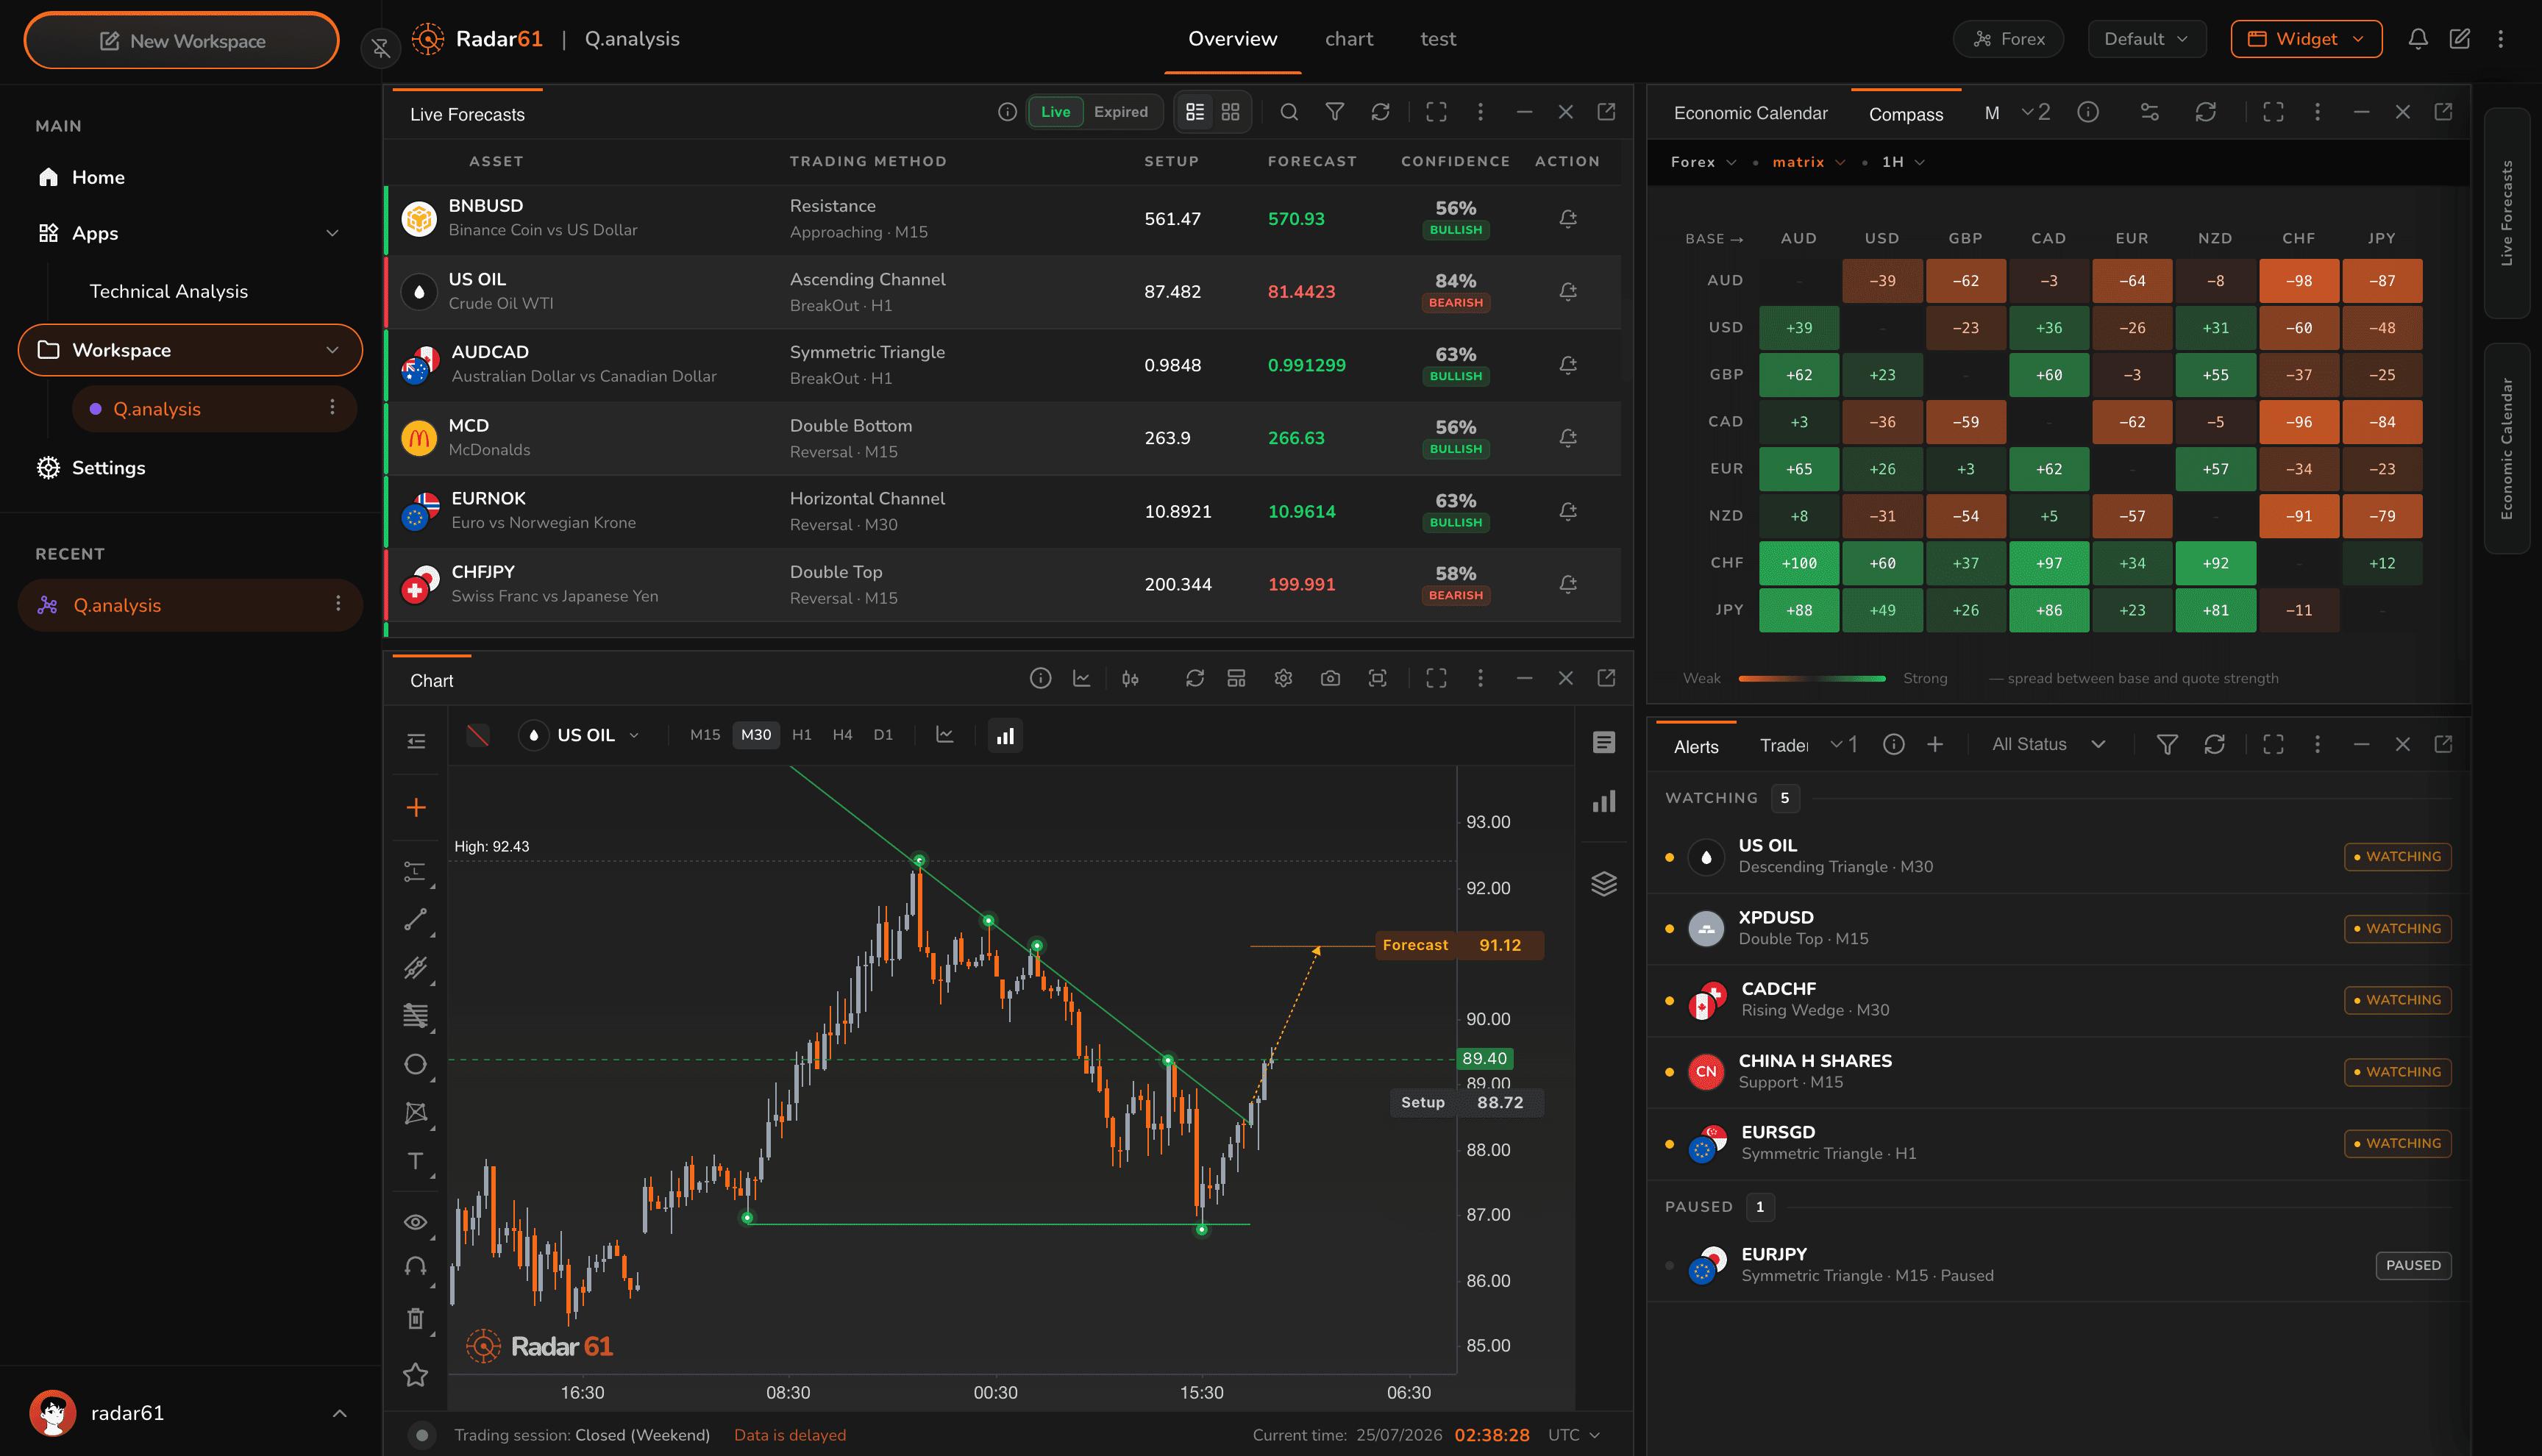Viewport: 2542px width, 1456px height.
Task: Open the matrix view dropdown in Compass
Action: click(1809, 162)
